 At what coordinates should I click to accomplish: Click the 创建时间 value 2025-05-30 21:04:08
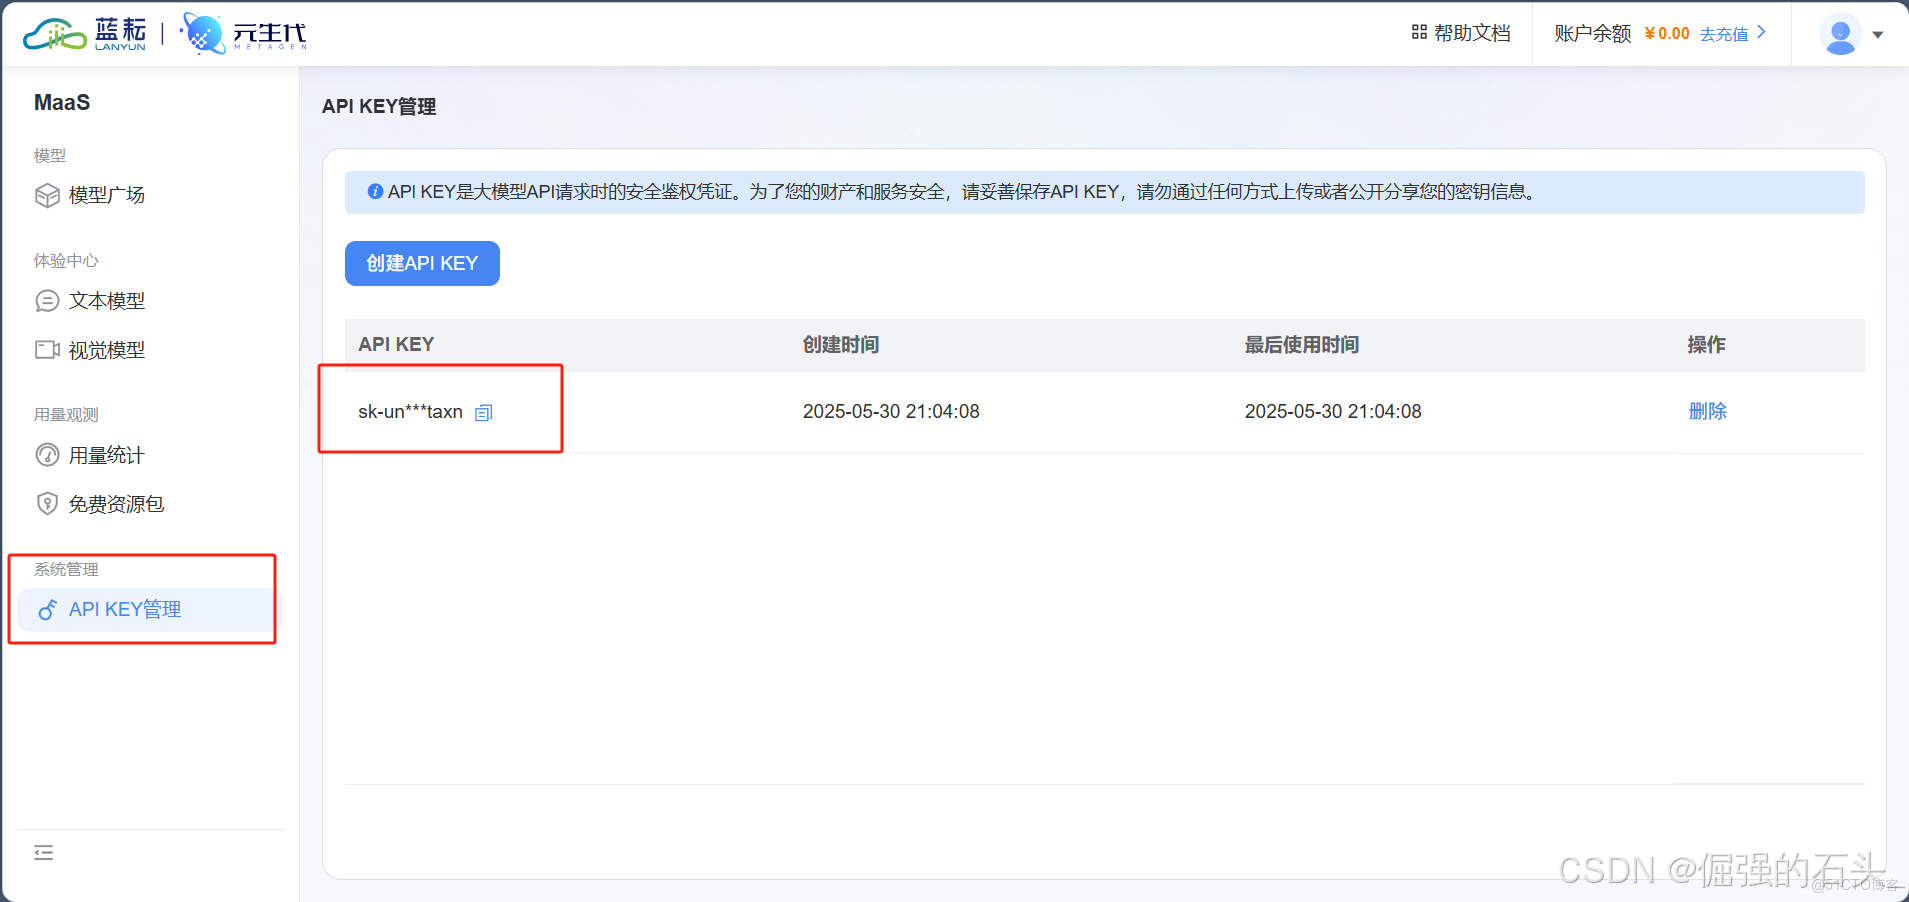[x=891, y=411]
